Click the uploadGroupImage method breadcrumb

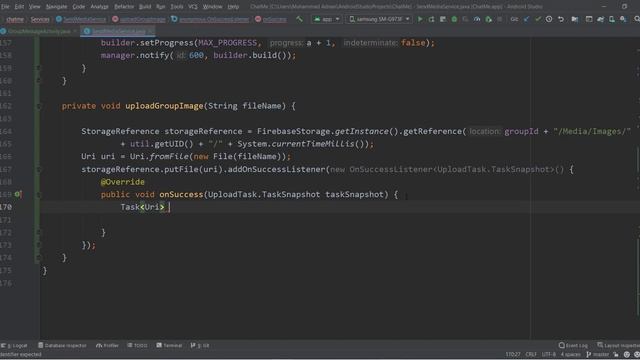[x=139, y=19]
